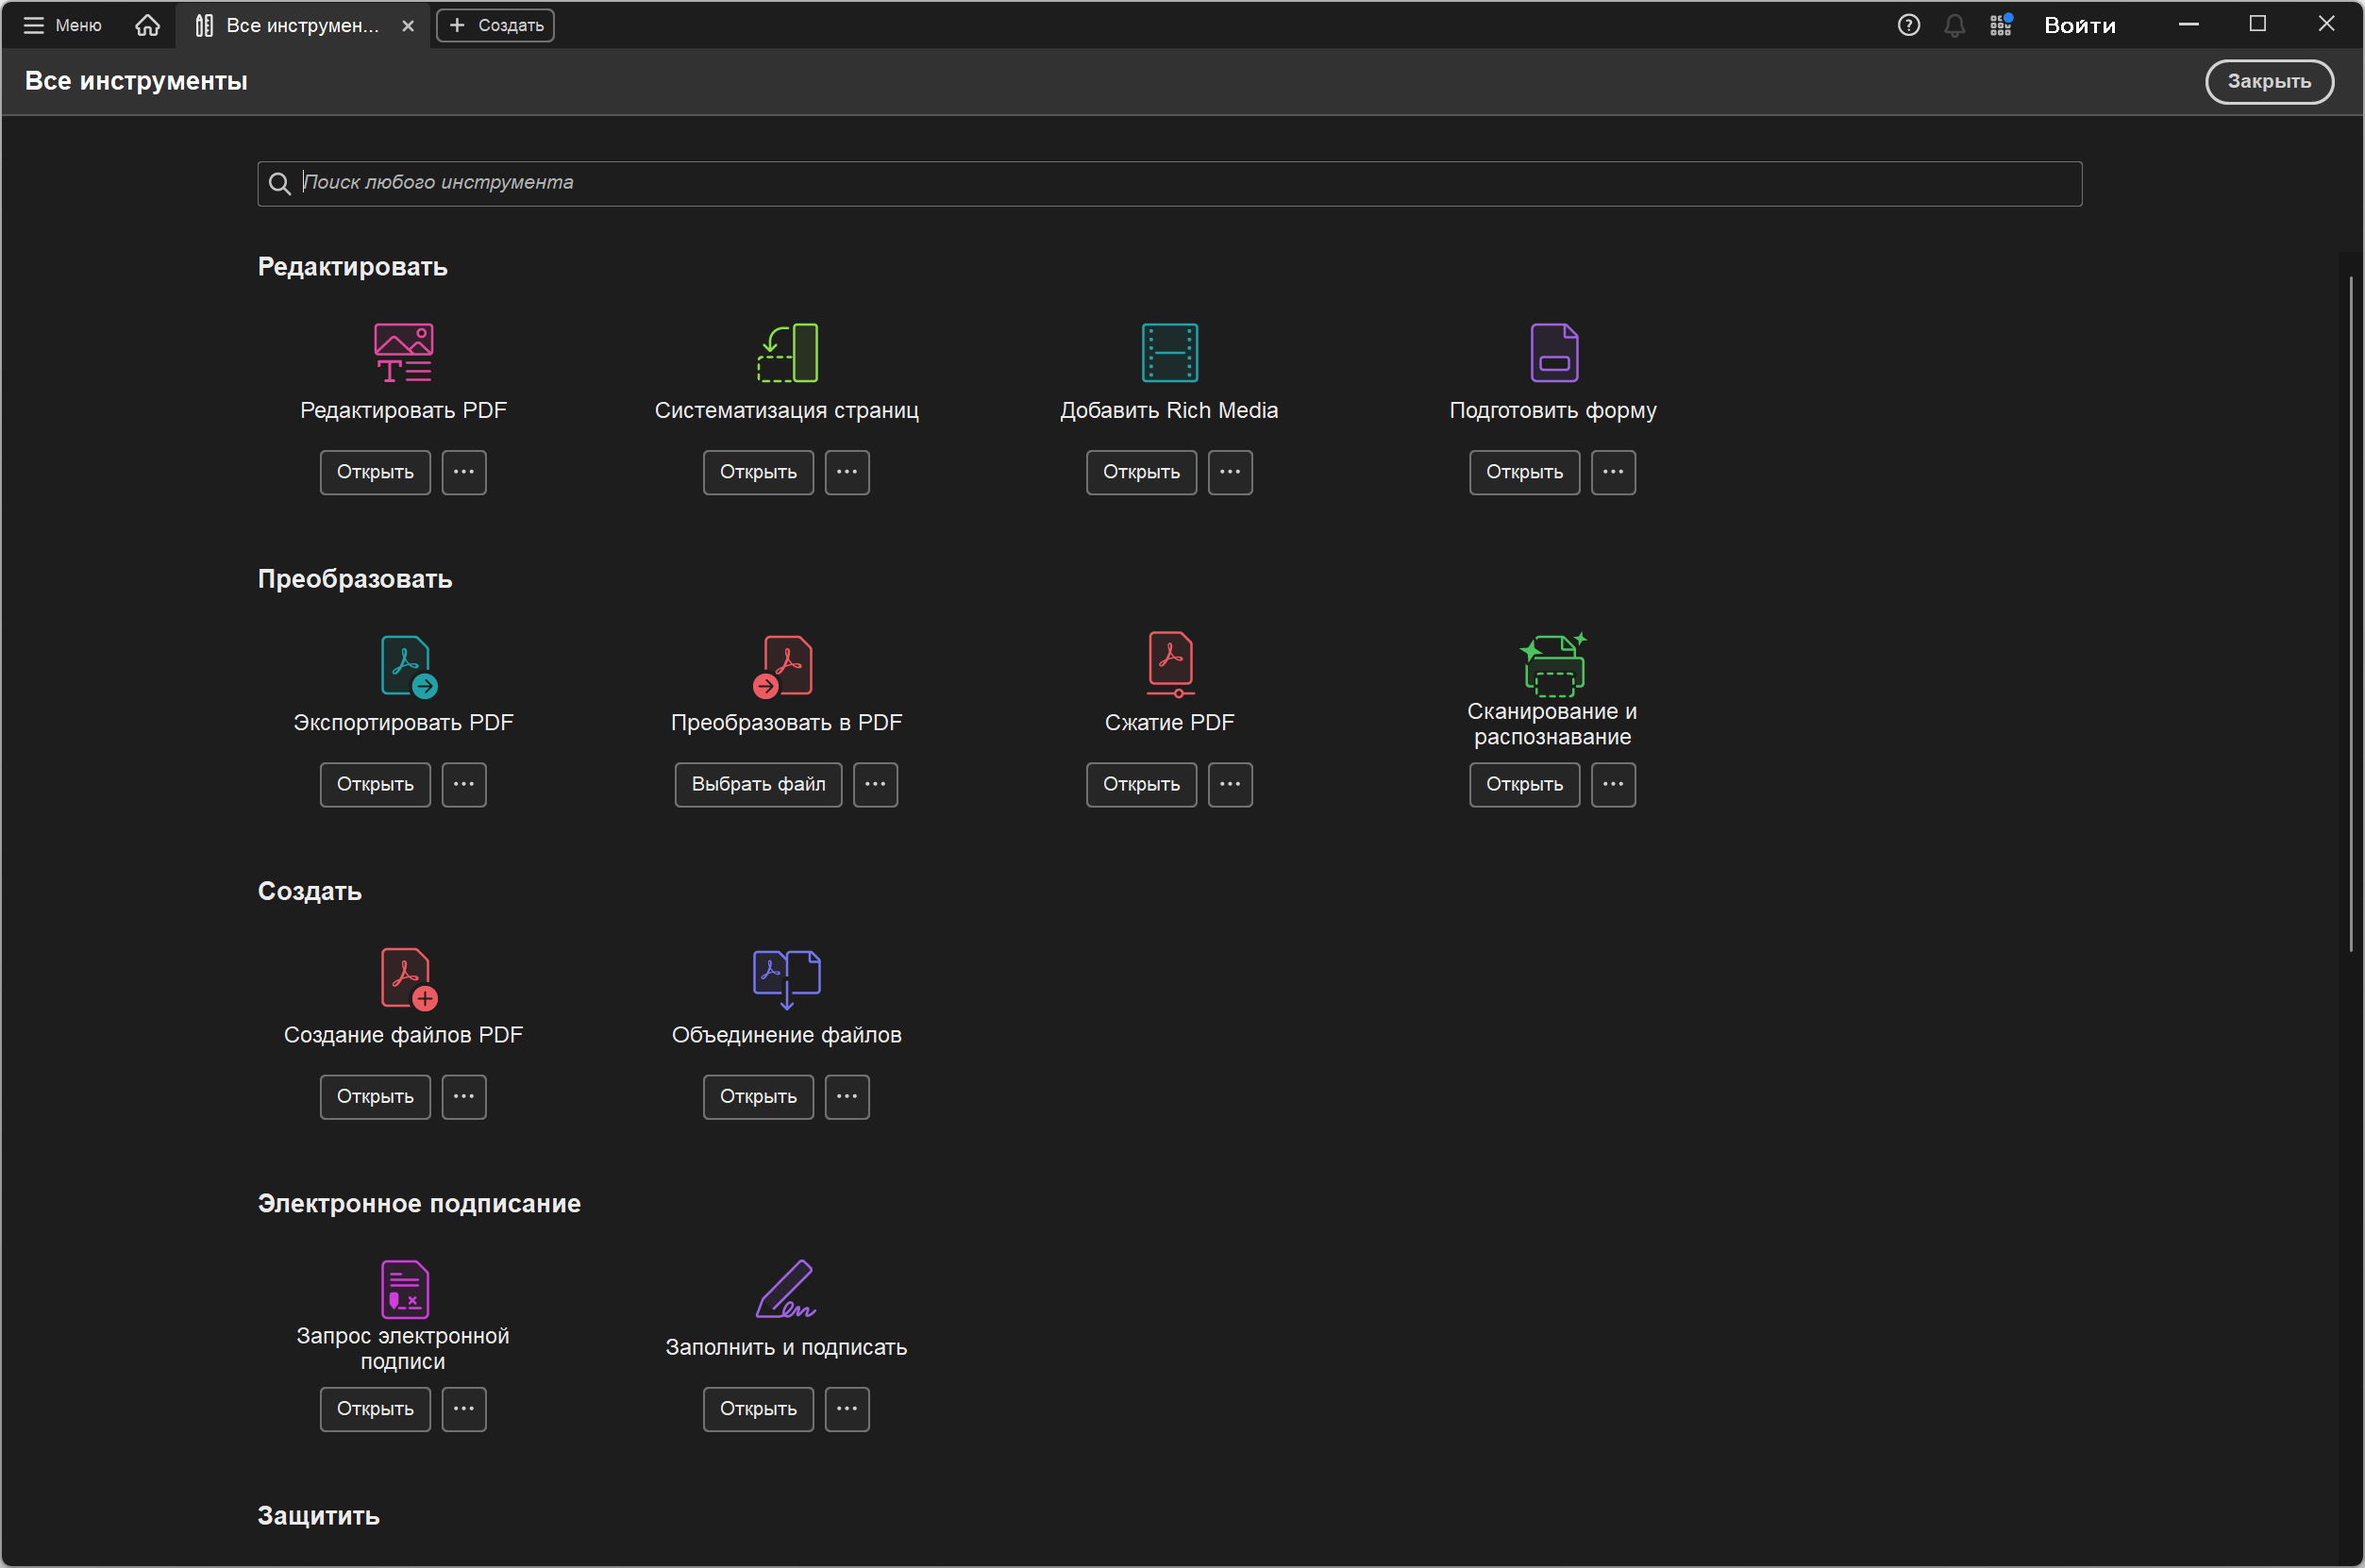Click the Organize Pages icon
The height and width of the screenshot is (1568, 2365).
tap(787, 352)
